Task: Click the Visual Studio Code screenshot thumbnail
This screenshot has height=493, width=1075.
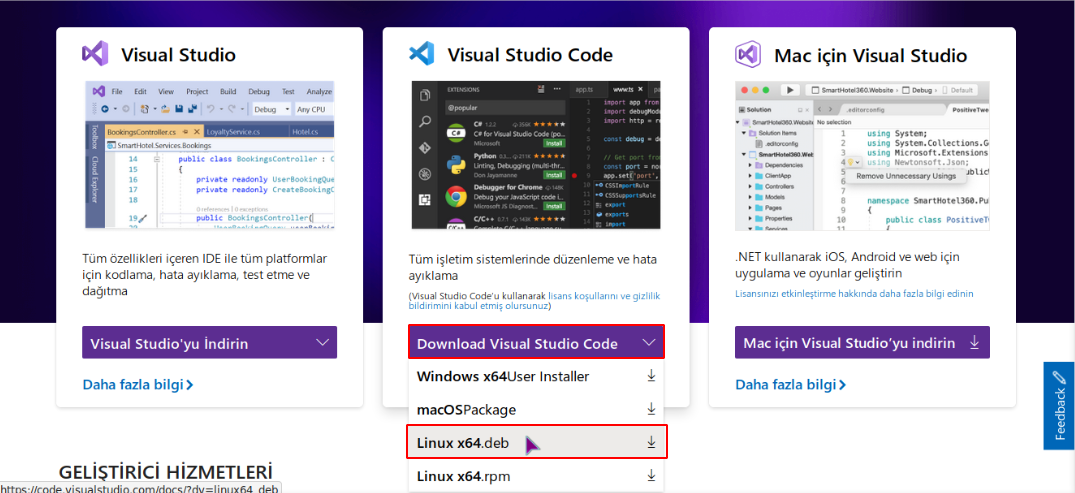Action: pos(536,155)
